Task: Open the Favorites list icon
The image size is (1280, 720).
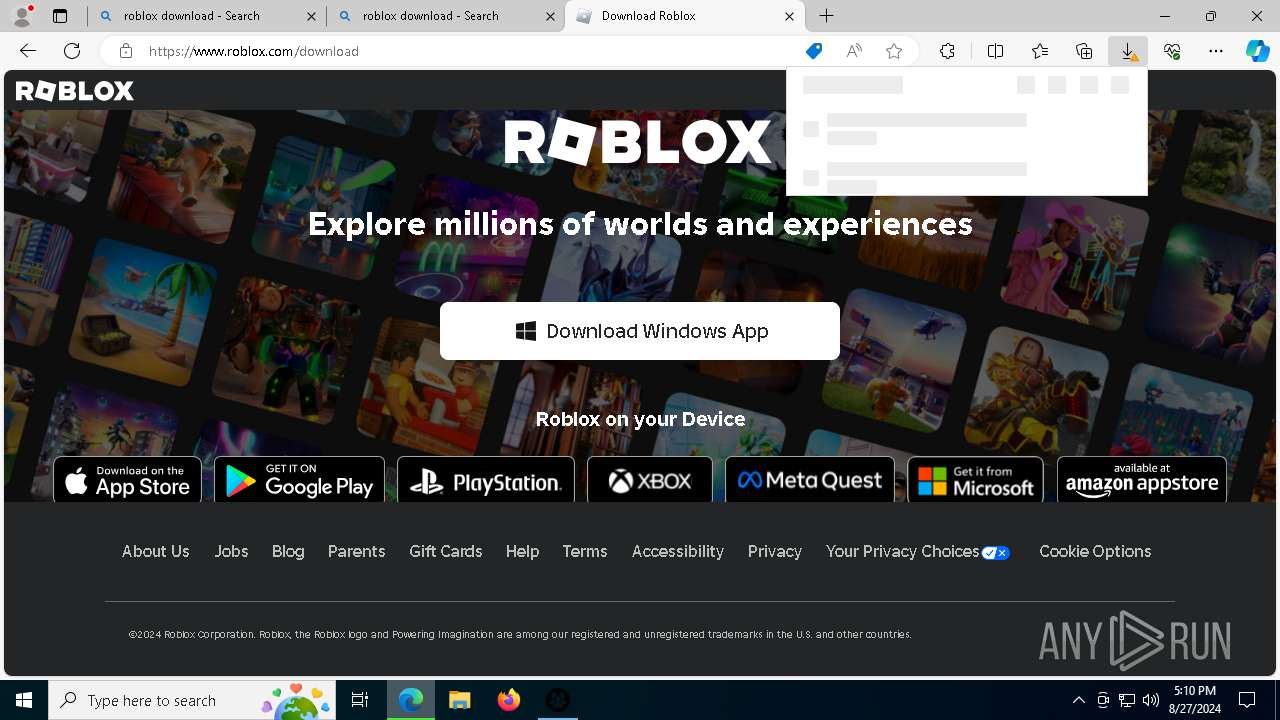Action: pos(1040,51)
